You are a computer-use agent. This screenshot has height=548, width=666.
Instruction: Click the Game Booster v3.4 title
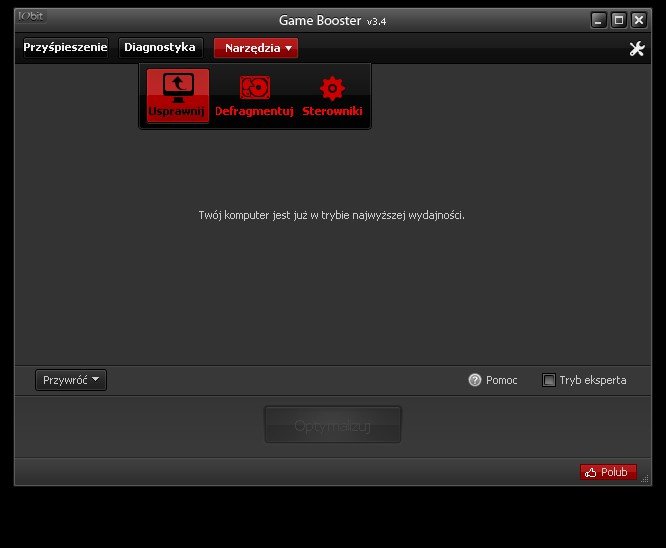(x=332, y=20)
